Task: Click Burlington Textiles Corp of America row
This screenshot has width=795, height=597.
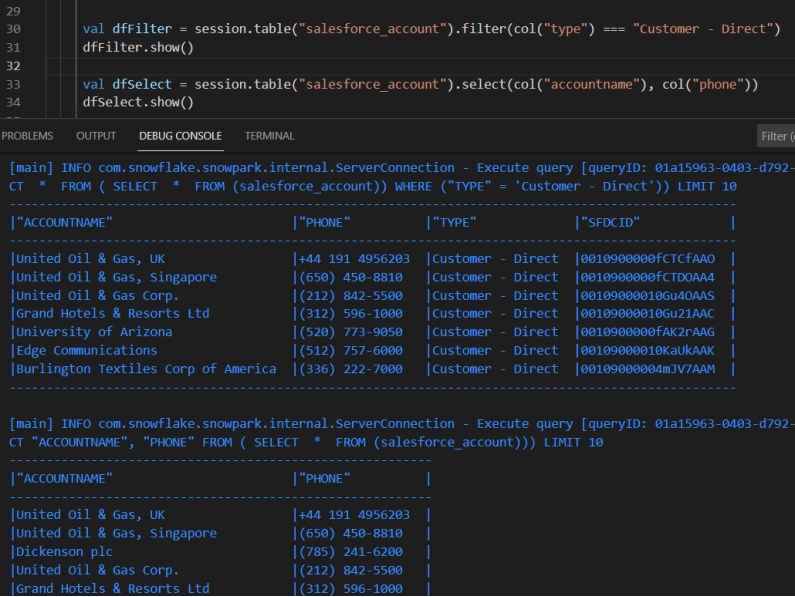Action: 146,369
